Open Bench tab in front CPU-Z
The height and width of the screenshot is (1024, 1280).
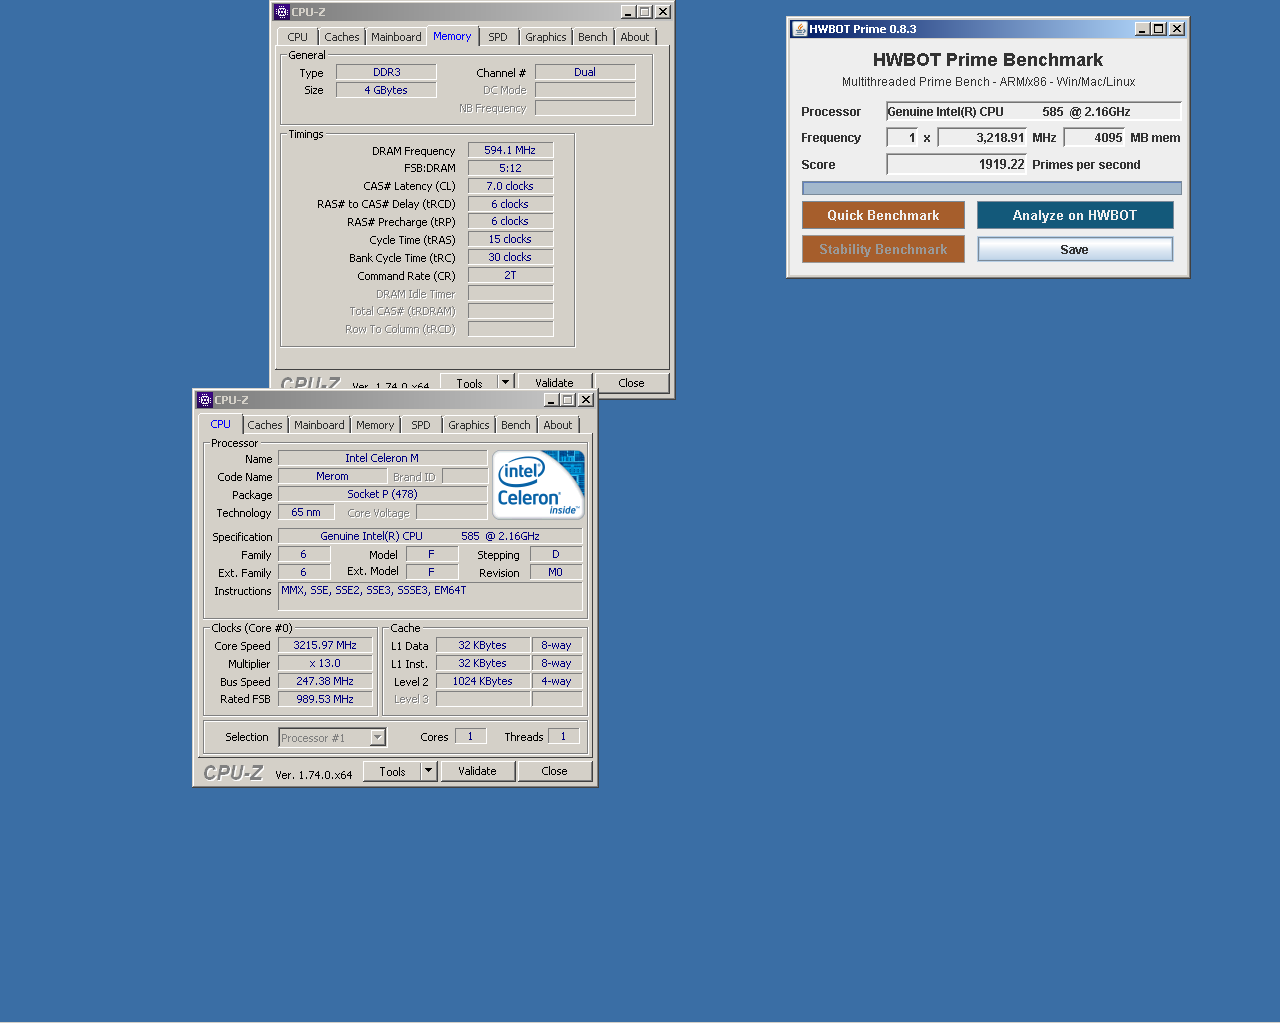(516, 425)
